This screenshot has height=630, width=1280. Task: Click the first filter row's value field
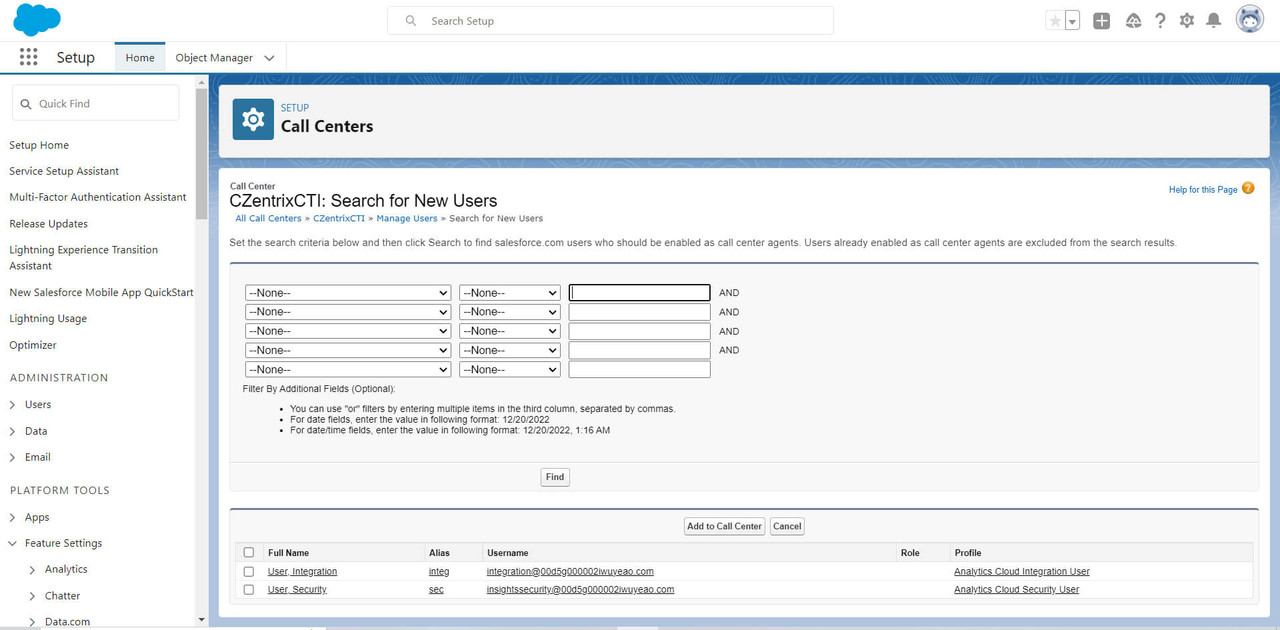point(640,293)
